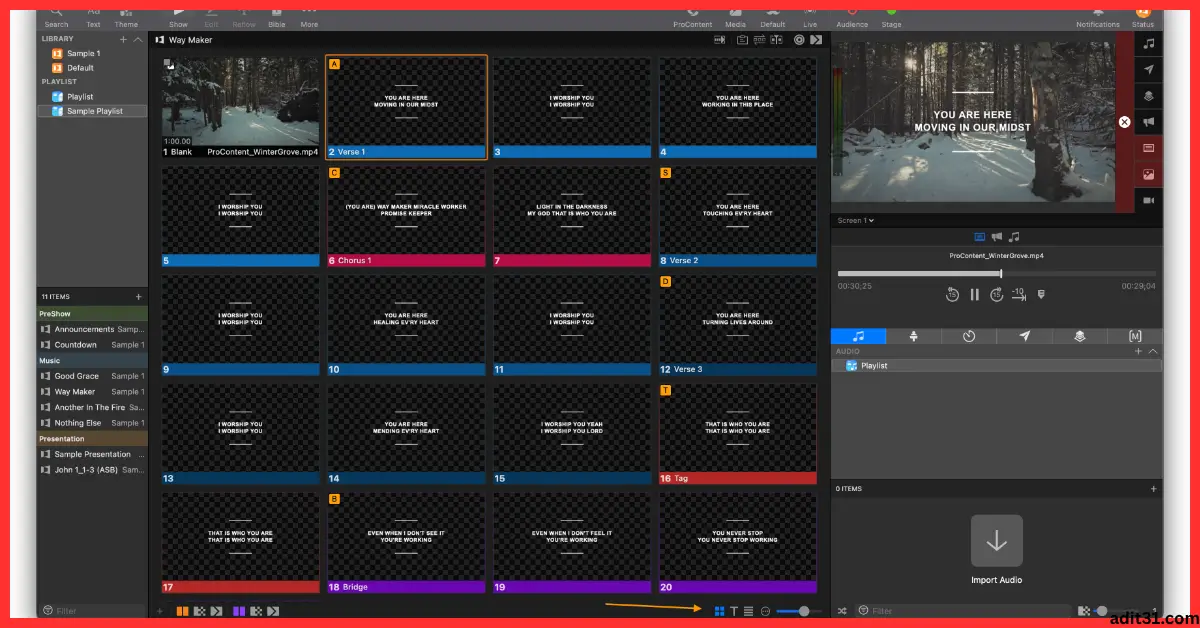Jump to last 10 seconds
Image resolution: width=1200 pixels, height=628 pixels.
(1019, 293)
